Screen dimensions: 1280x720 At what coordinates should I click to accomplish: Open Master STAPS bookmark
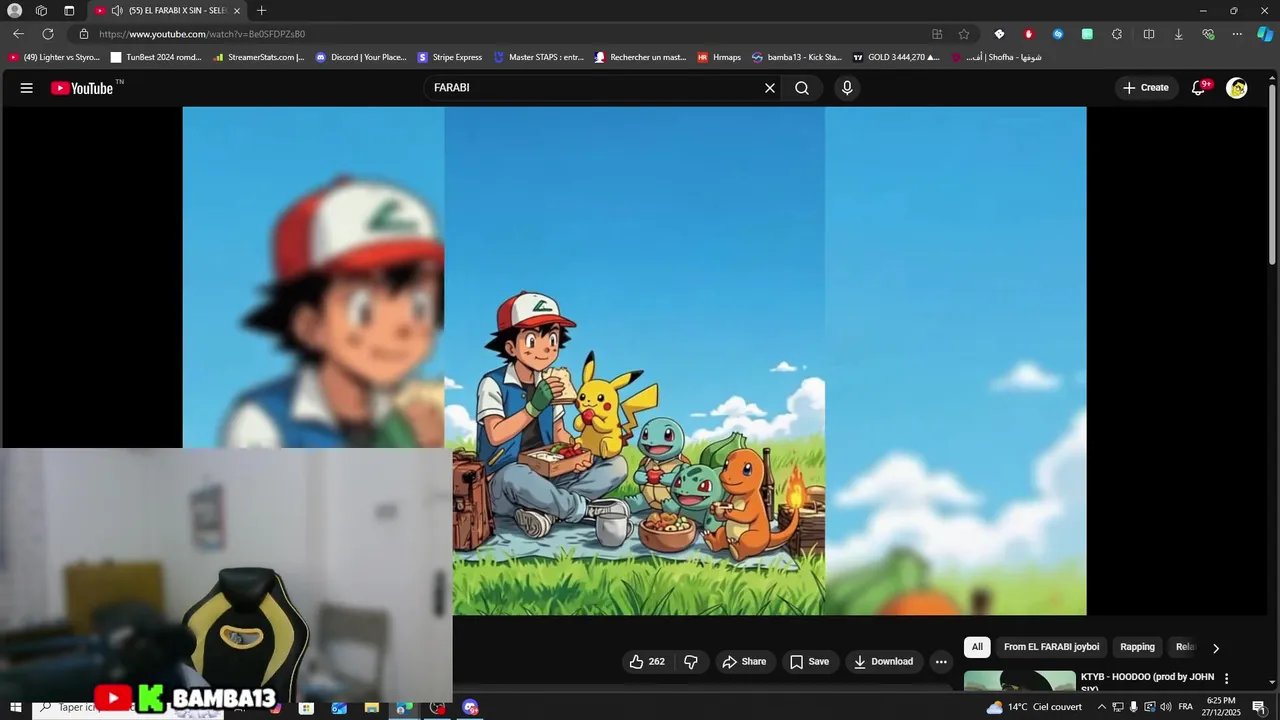[x=539, y=57]
